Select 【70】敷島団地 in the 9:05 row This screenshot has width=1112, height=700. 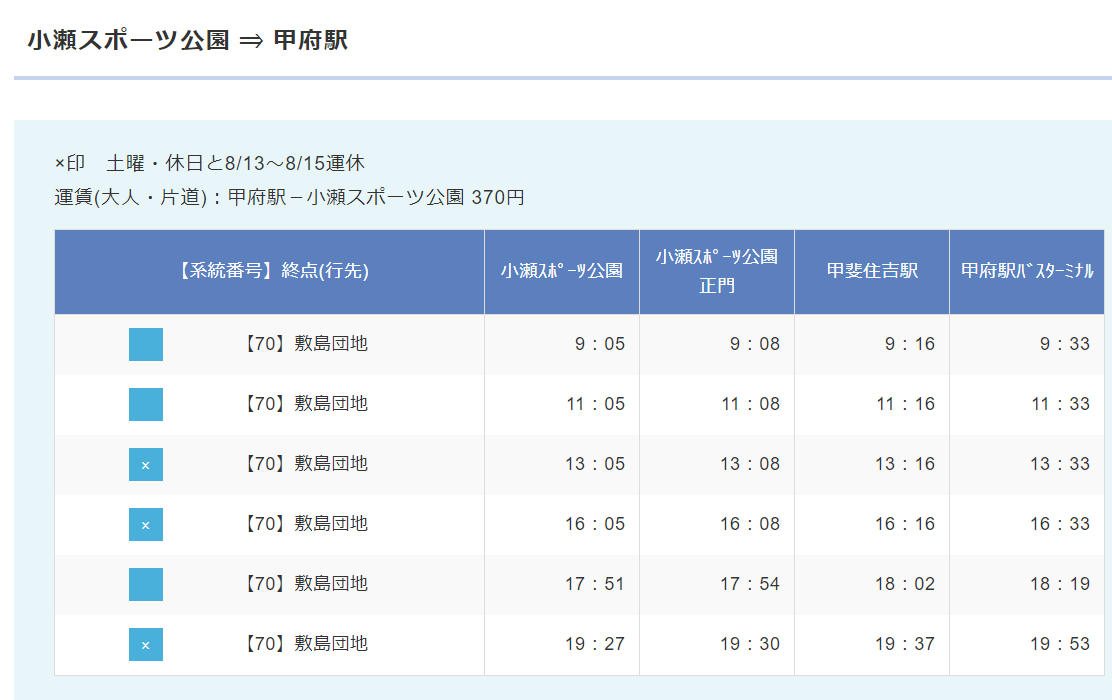[x=305, y=344]
